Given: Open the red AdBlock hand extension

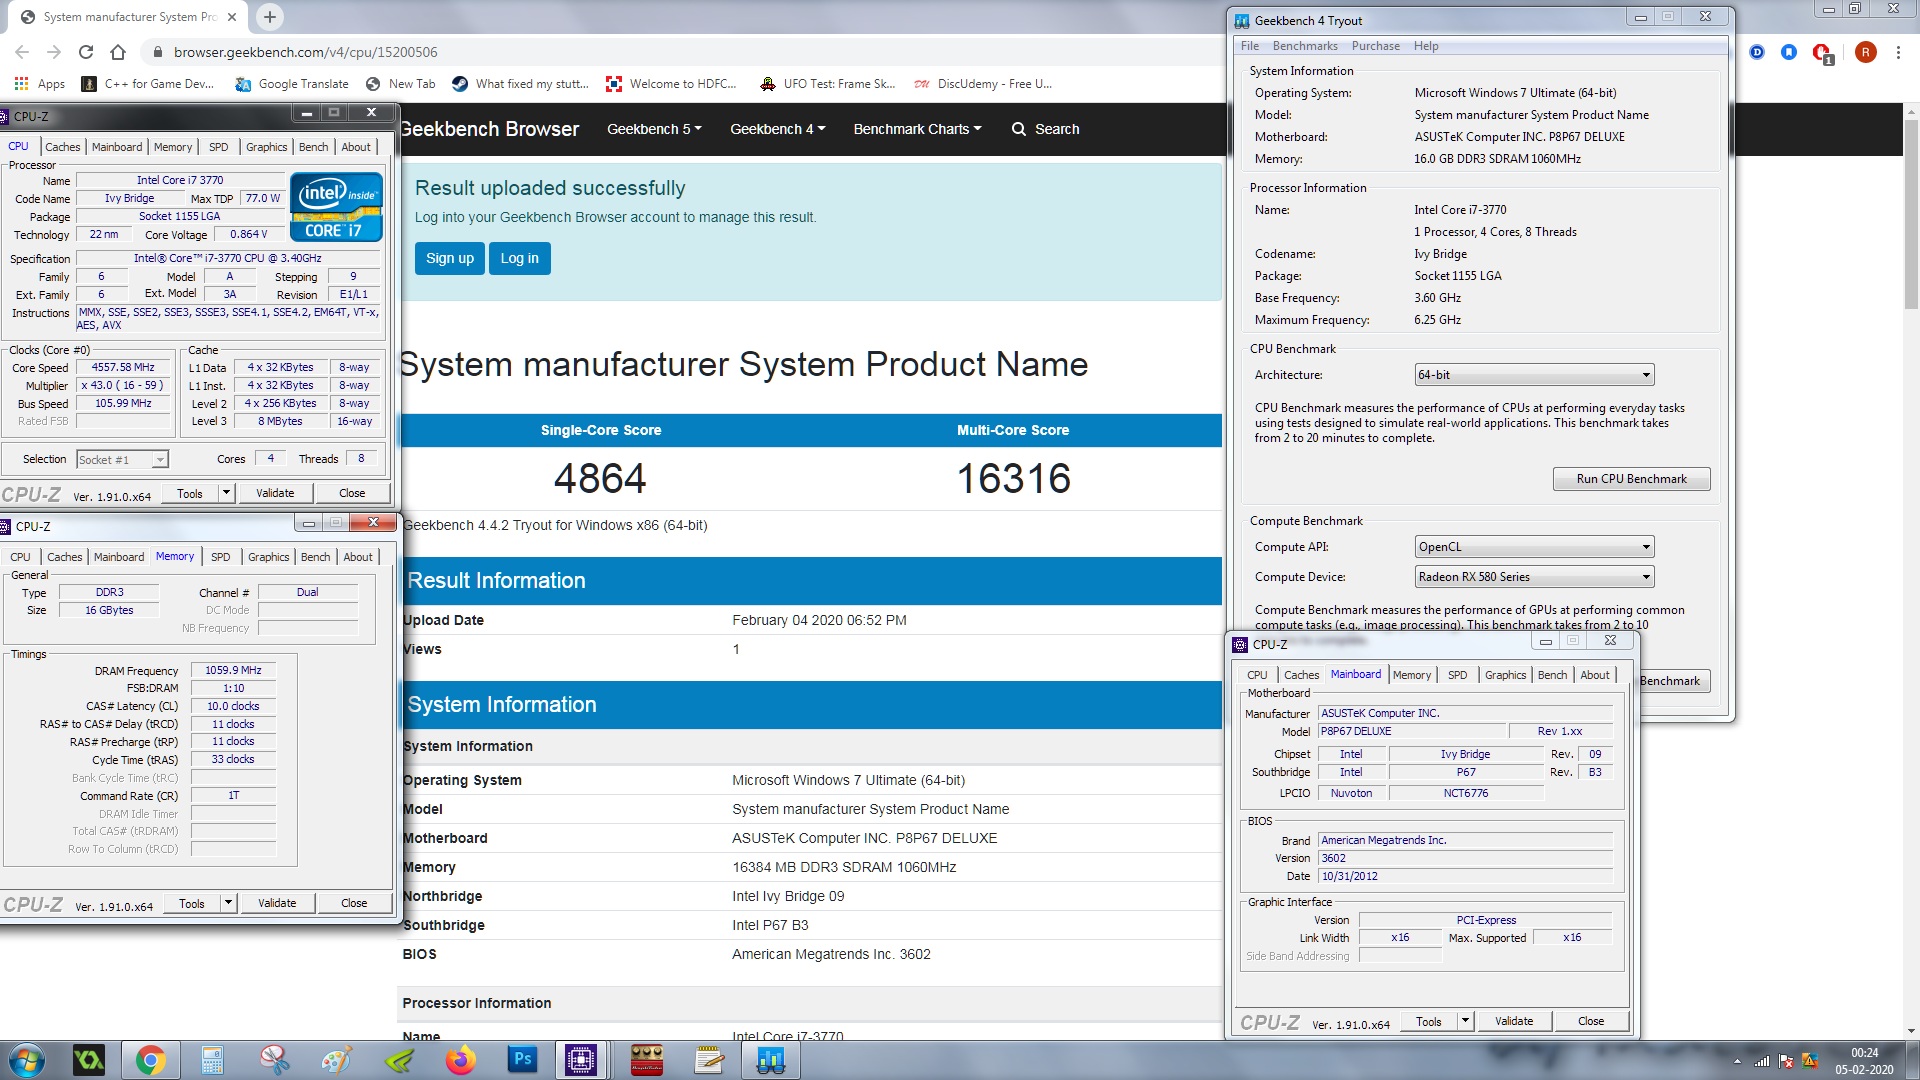Looking at the screenshot, I should point(1822,53).
